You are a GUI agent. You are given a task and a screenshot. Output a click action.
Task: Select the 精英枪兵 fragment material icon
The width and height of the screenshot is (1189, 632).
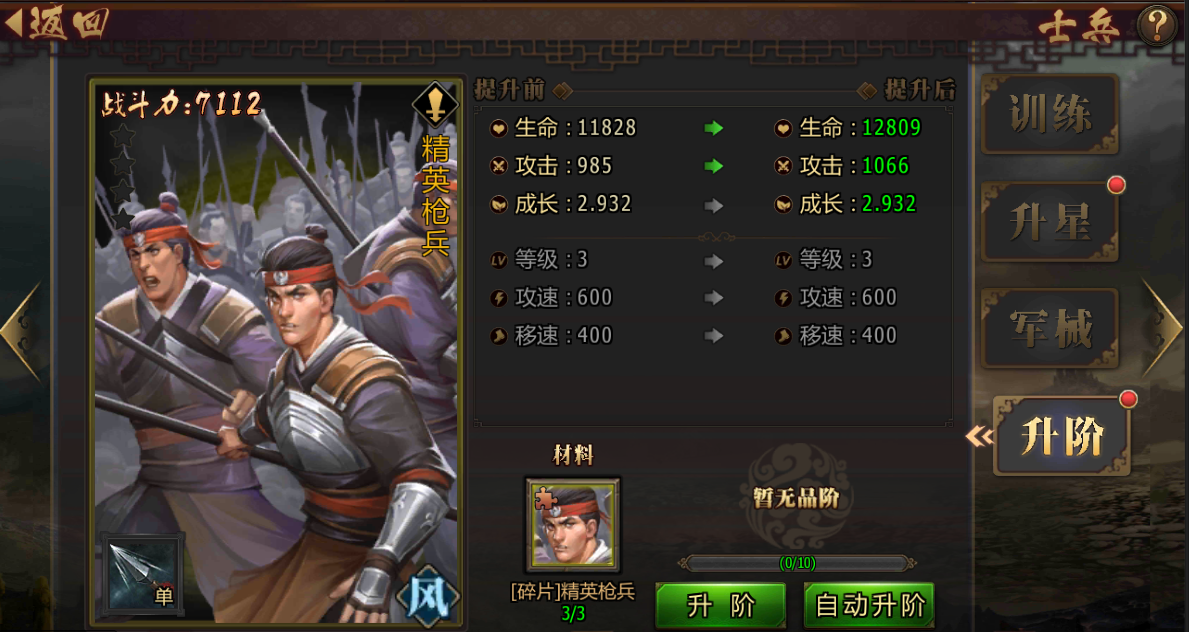pos(573,524)
